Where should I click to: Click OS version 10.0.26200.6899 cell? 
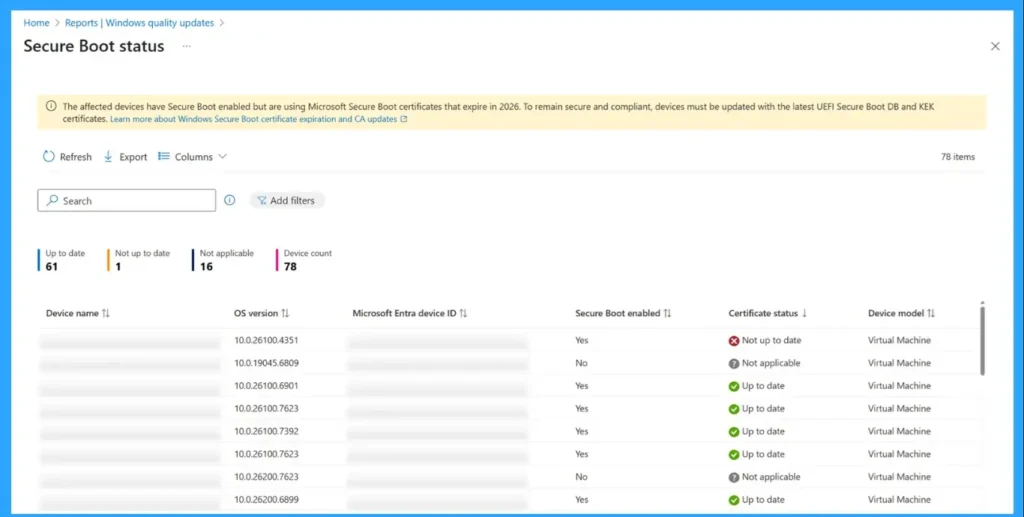[266, 499]
